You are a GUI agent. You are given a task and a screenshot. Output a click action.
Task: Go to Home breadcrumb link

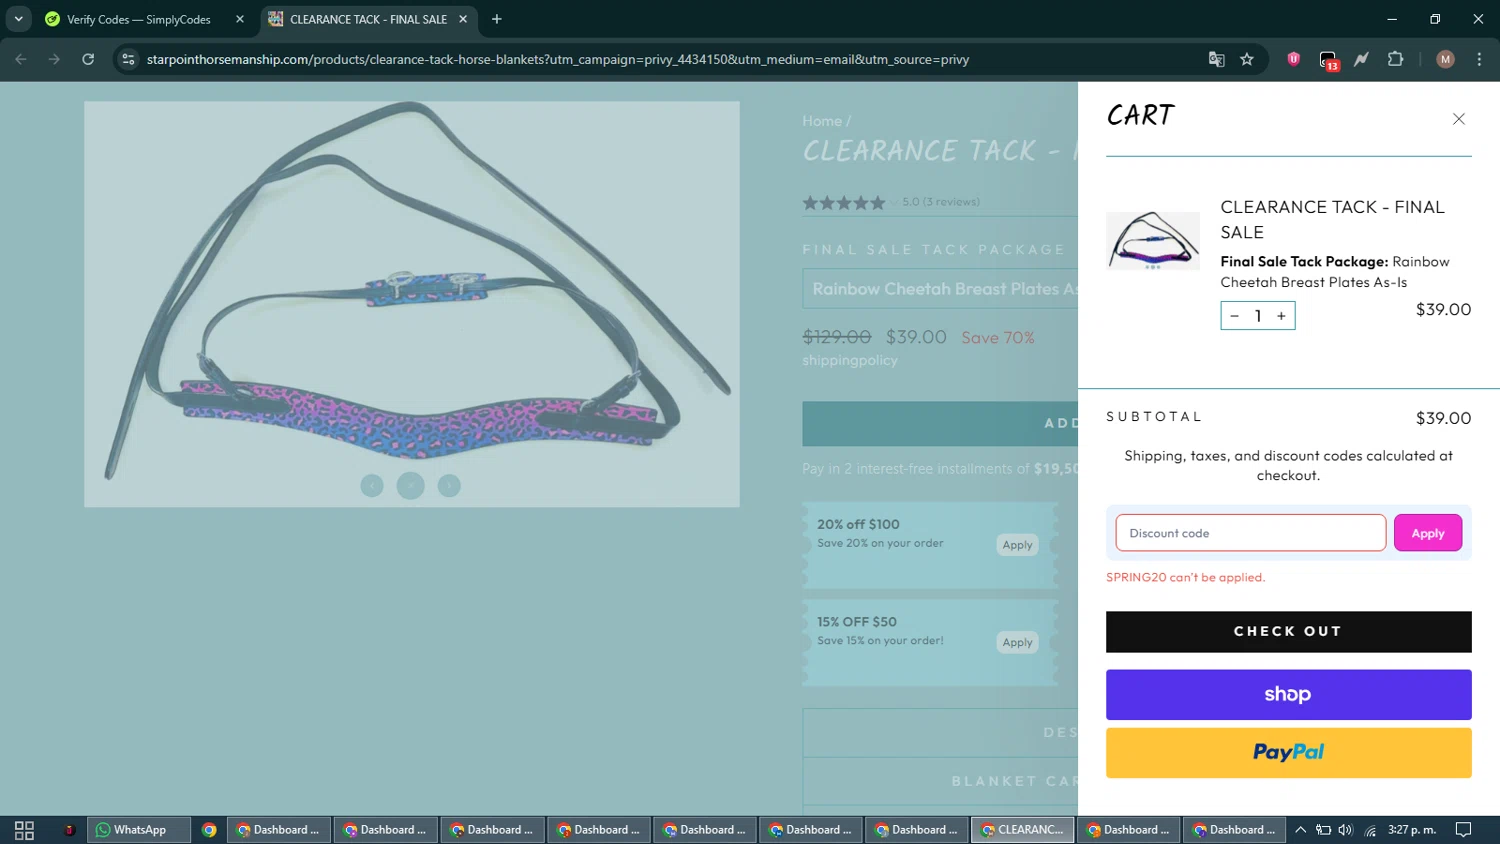[x=822, y=121]
